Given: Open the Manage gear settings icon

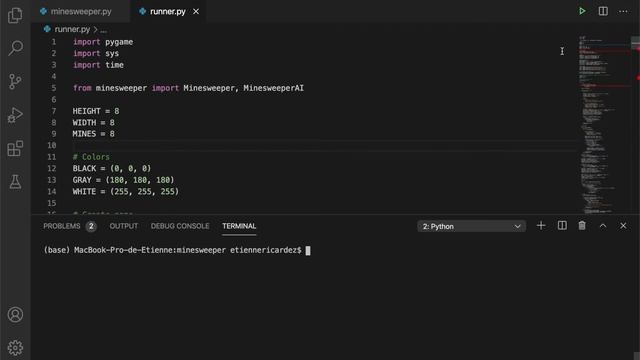Looking at the screenshot, I should 15,348.
